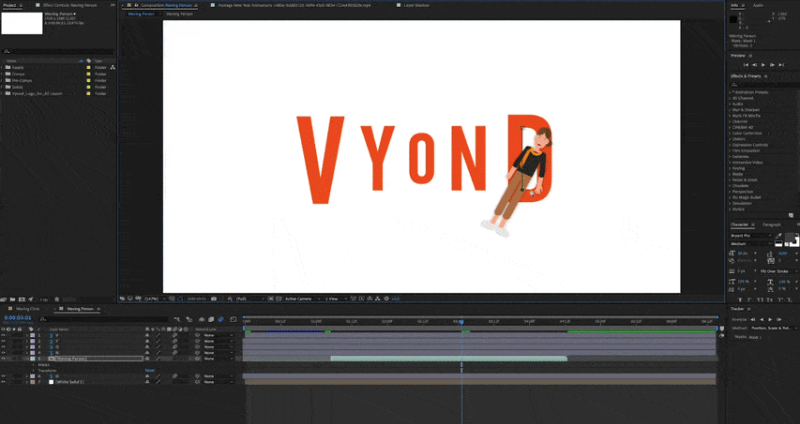Click the quality switch on layer 3
The width and height of the screenshot is (800, 424).
click(158, 346)
